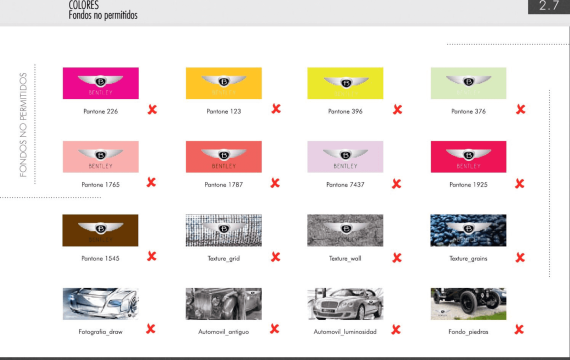Image resolution: width=570 pixels, height=360 pixels.
Task: Click the 'Fotografia_draw' caption
Action: click(x=101, y=332)
